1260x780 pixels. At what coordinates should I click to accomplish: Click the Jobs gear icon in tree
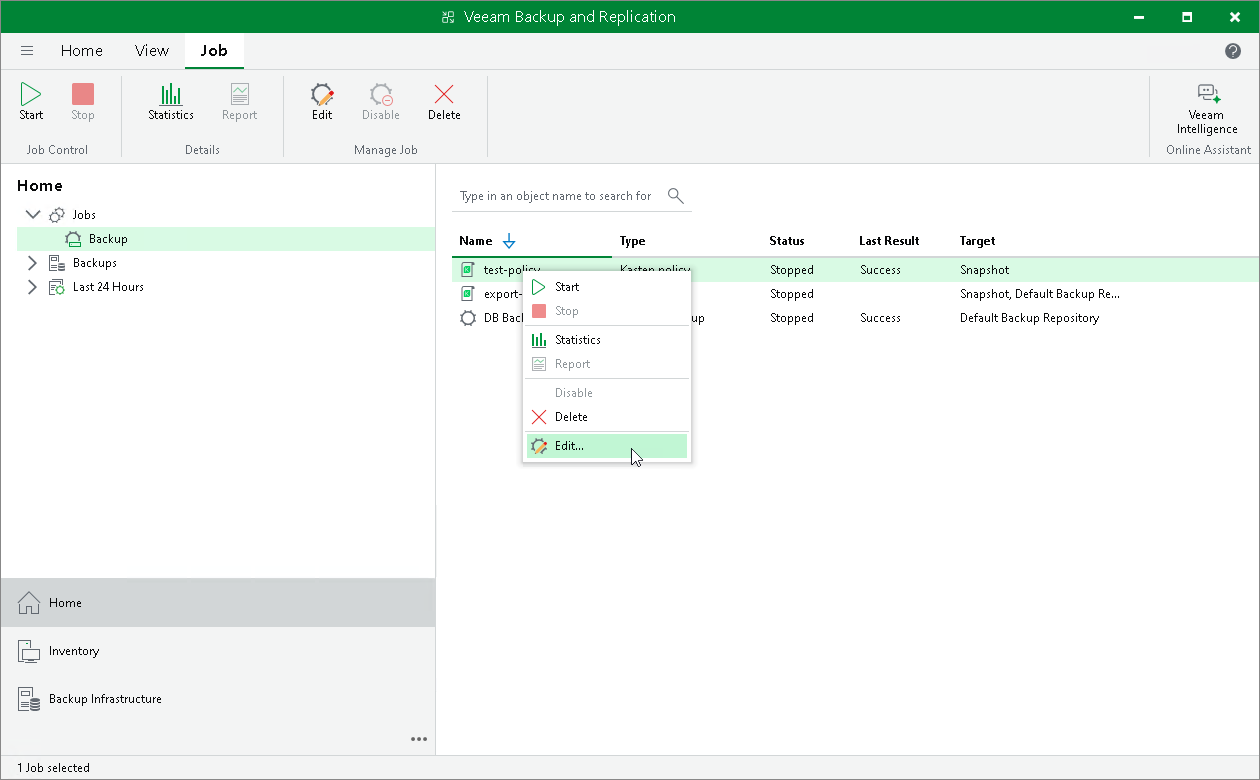click(x=57, y=215)
